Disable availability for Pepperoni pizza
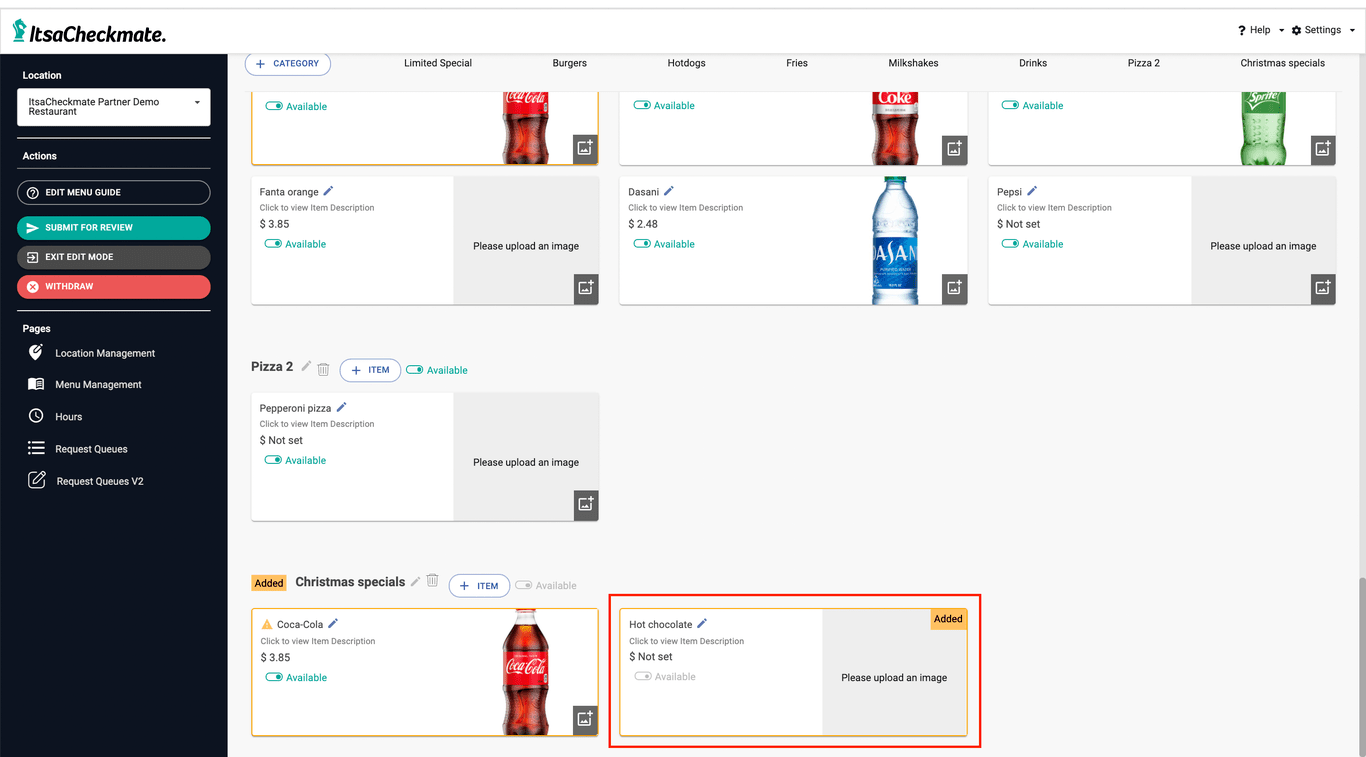 point(273,460)
